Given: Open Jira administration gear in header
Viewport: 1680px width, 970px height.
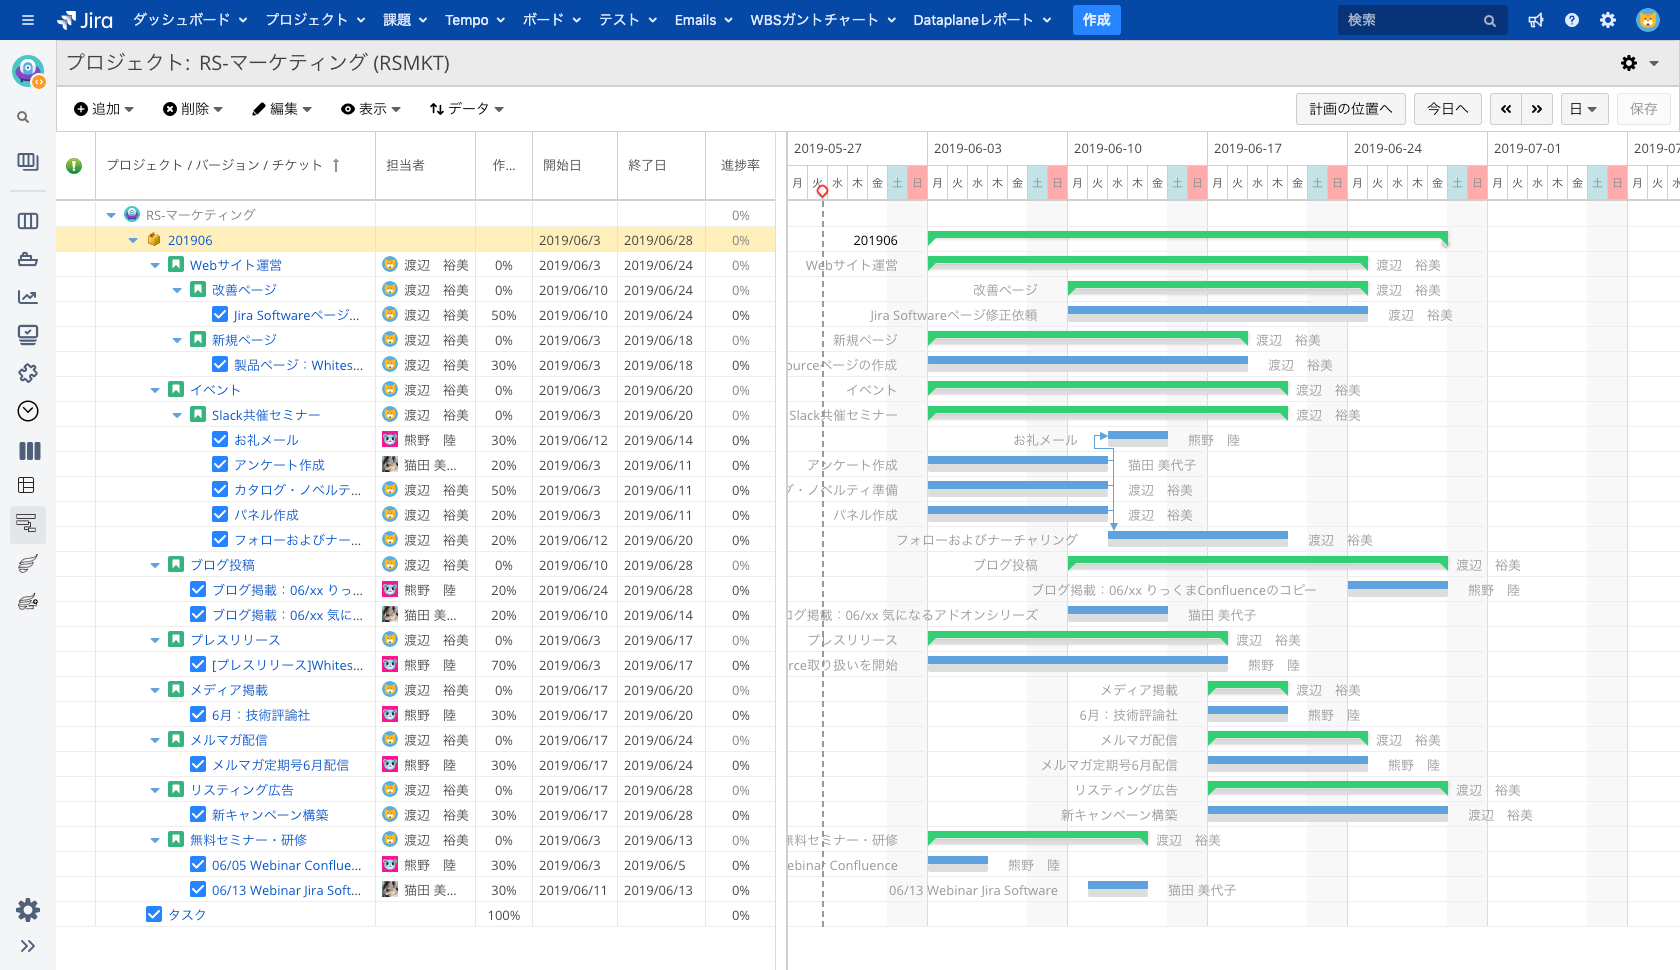Looking at the screenshot, I should pyautogui.click(x=1608, y=20).
